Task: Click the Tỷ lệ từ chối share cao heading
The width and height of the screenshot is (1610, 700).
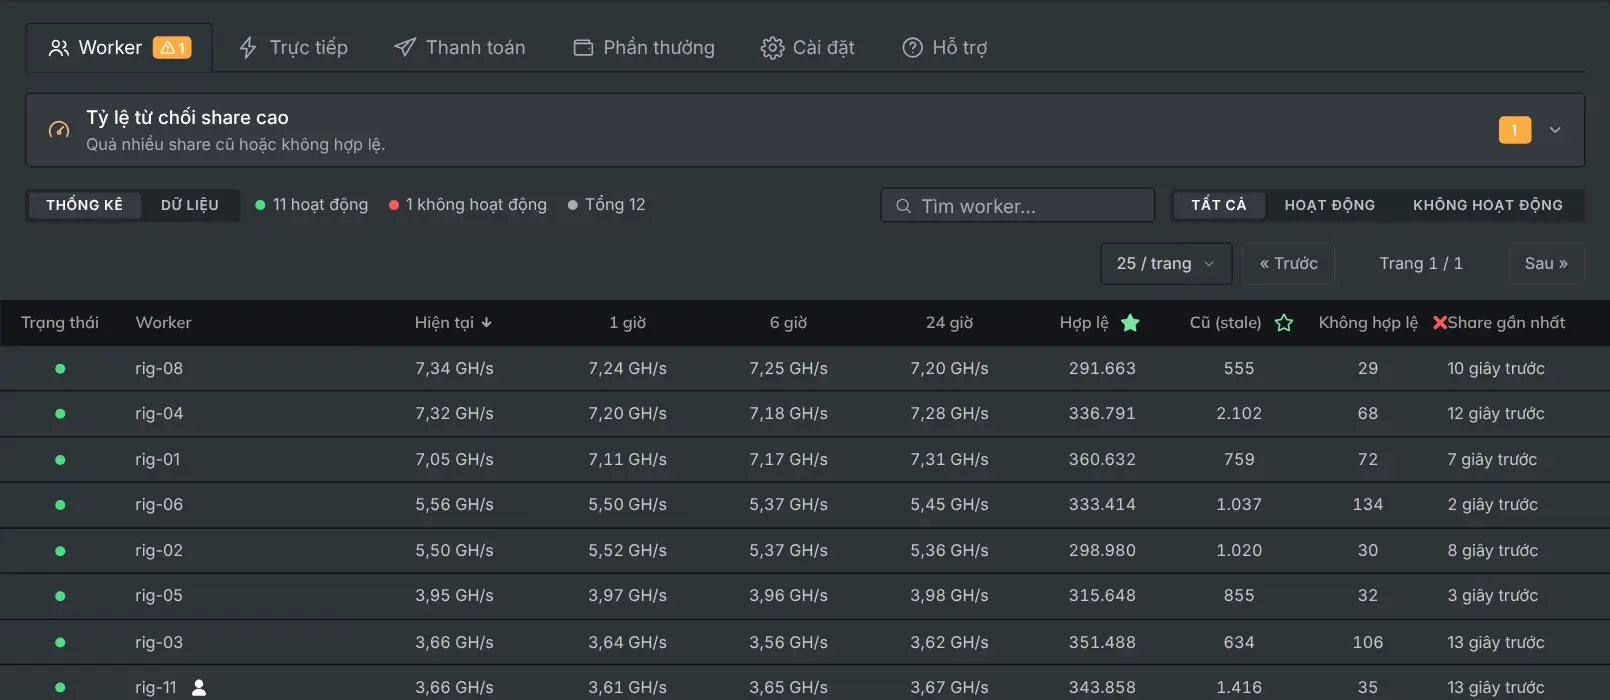Action: [x=187, y=118]
